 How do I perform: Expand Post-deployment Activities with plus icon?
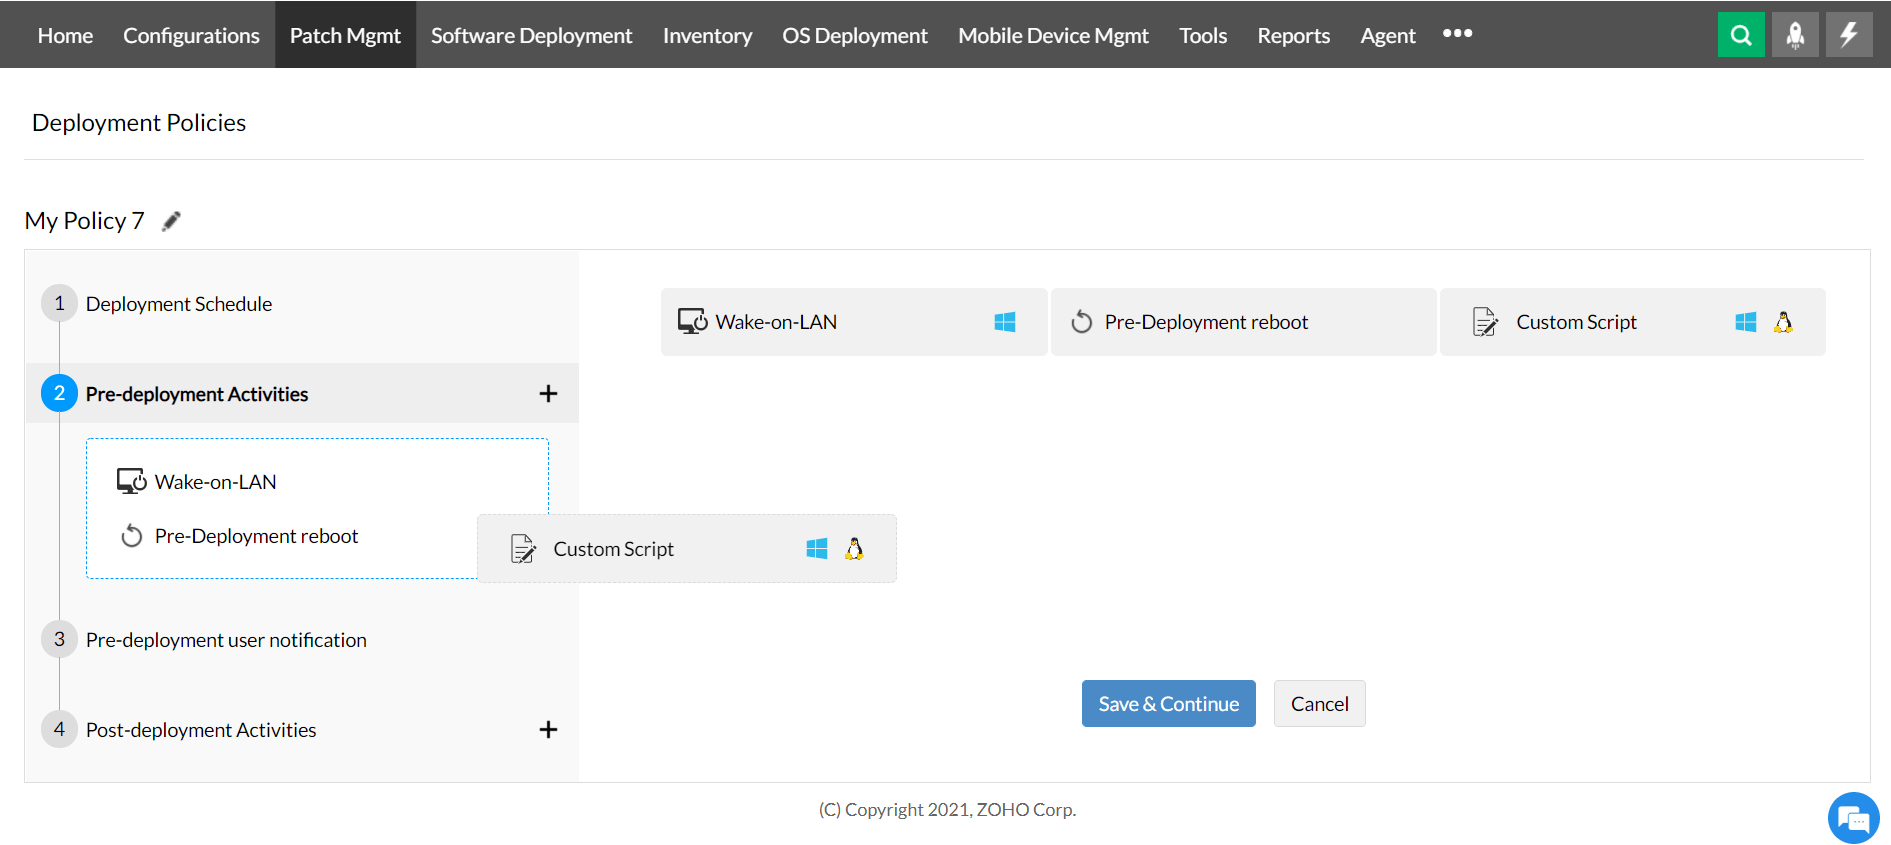pos(548,730)
